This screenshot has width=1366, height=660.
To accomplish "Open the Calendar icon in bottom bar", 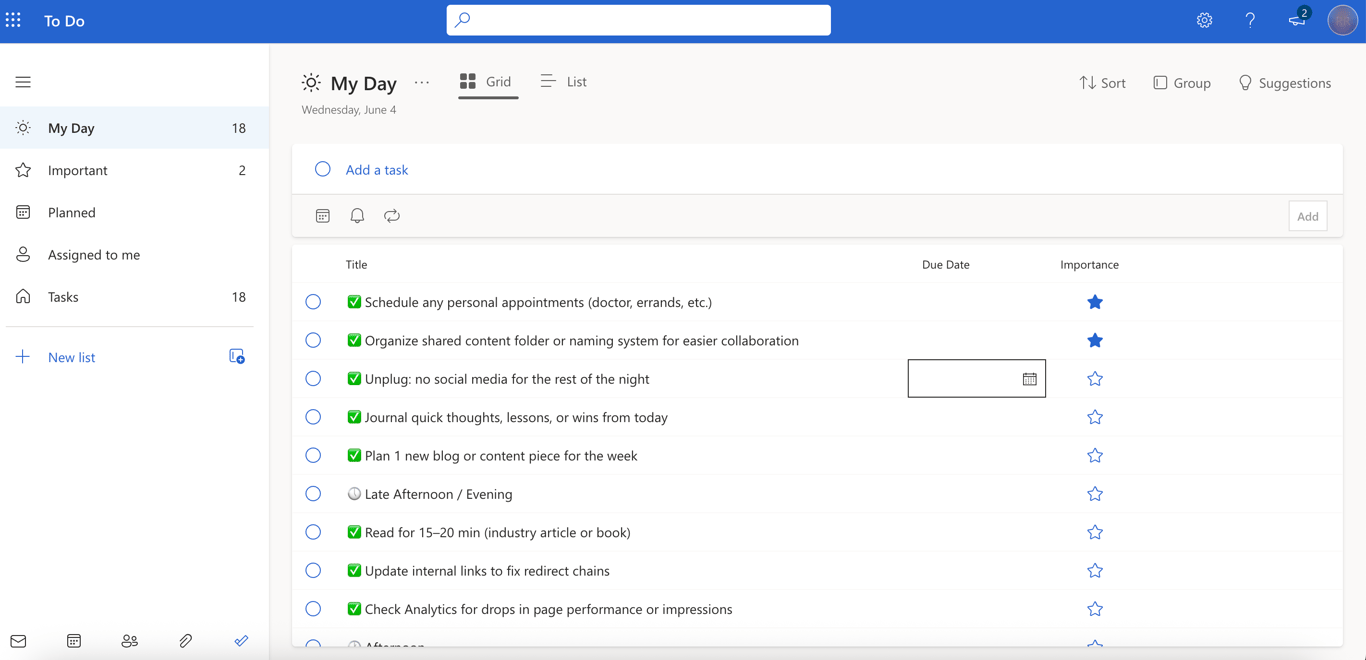I will click(x=73, y=641).
